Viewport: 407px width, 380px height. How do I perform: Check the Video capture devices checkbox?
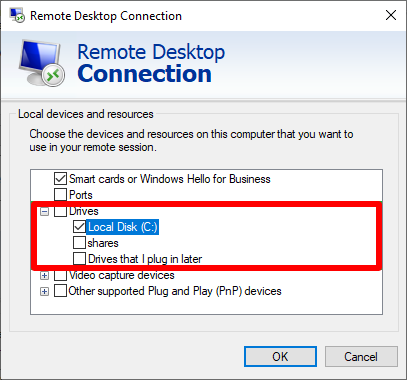[60, 275]
